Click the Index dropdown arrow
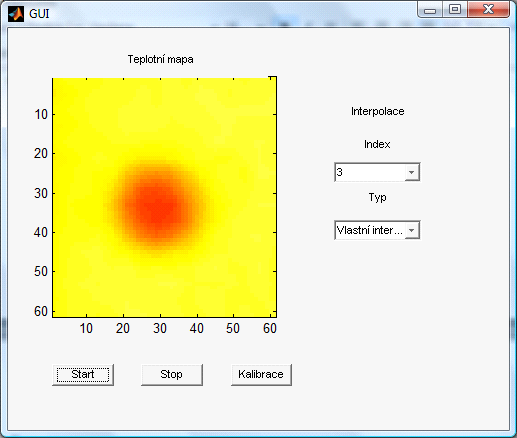The image size is (517, 438). coord(412,172)
